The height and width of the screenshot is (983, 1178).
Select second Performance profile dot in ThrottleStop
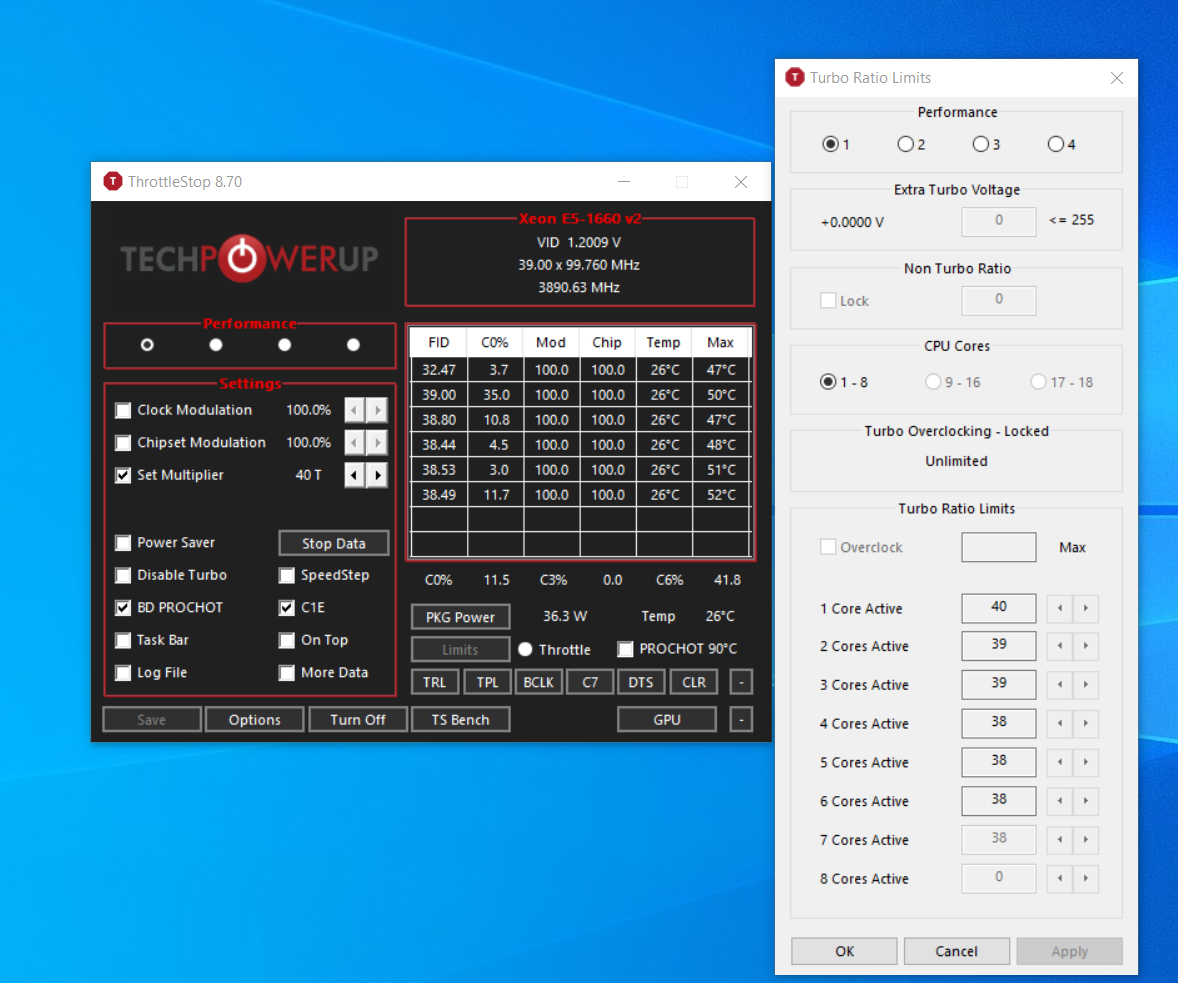pos(216,345)
